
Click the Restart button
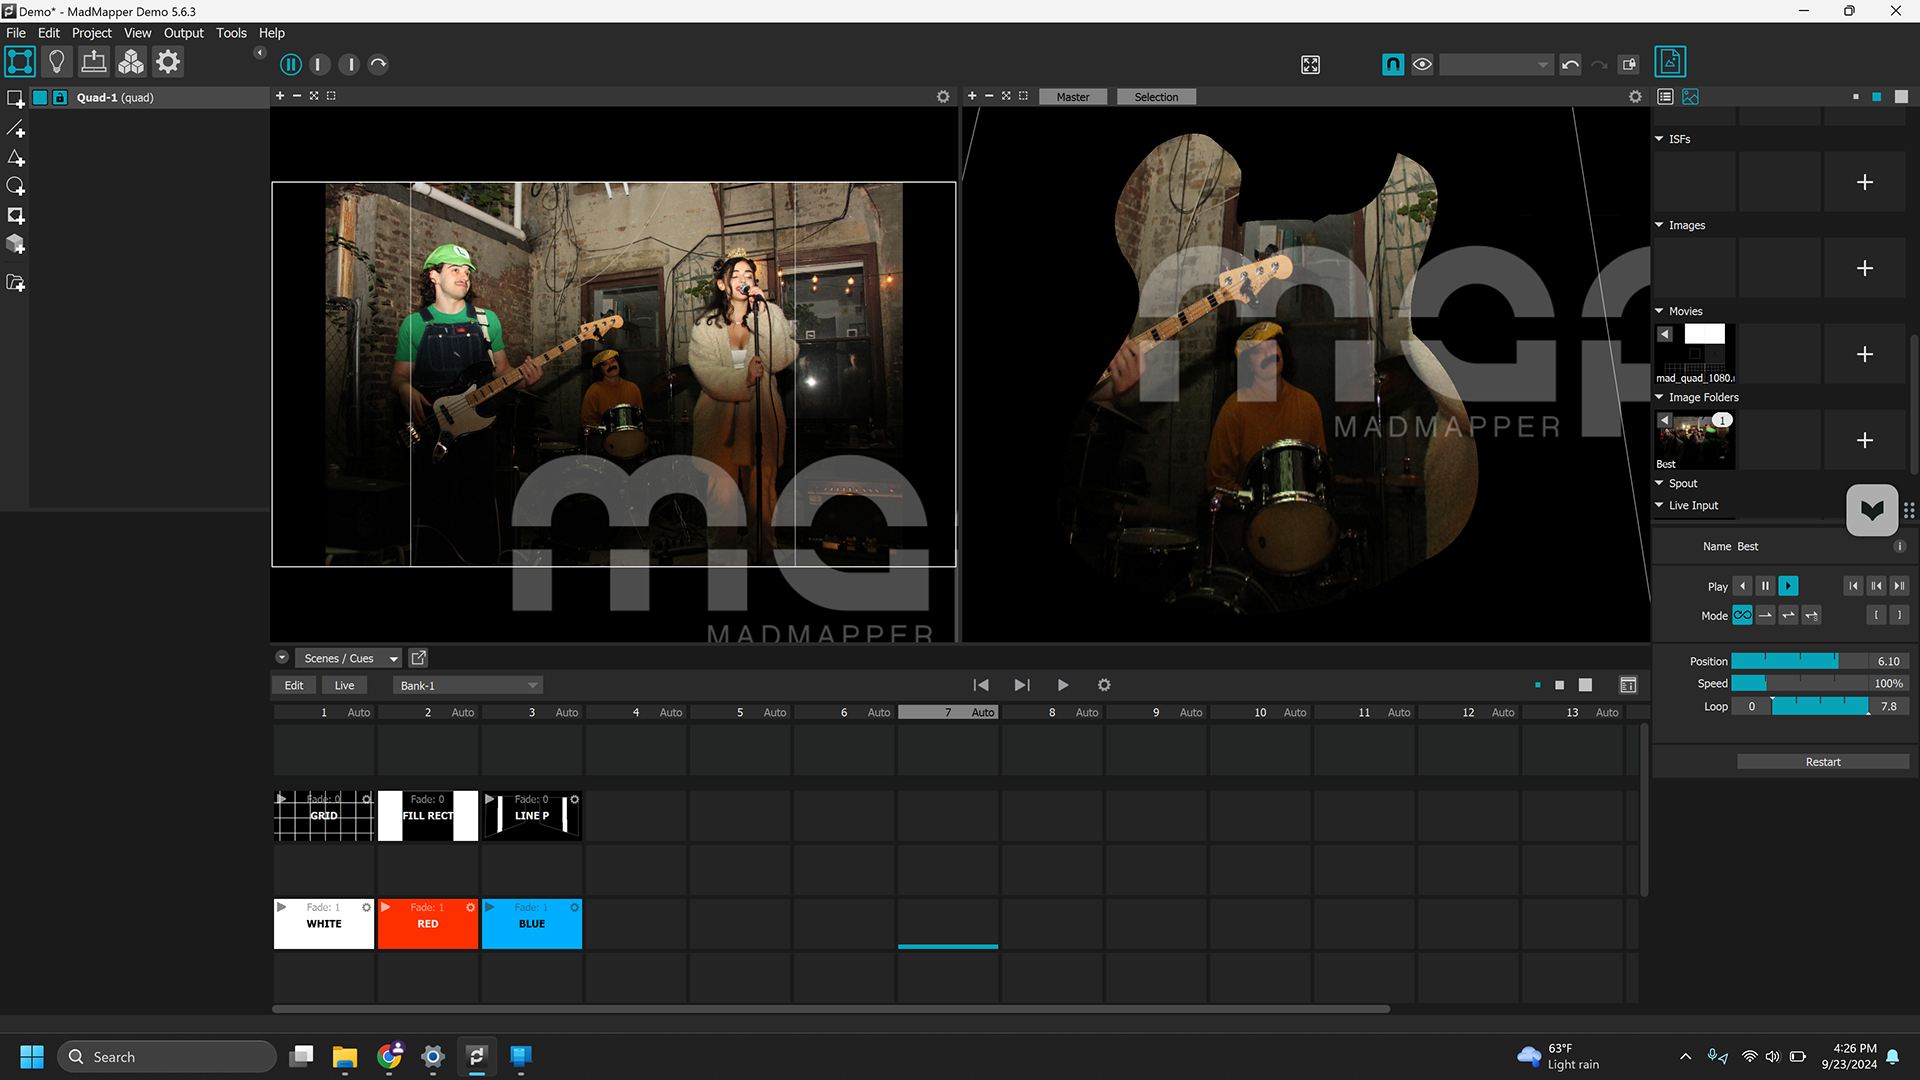click(x=1823, y=762)
